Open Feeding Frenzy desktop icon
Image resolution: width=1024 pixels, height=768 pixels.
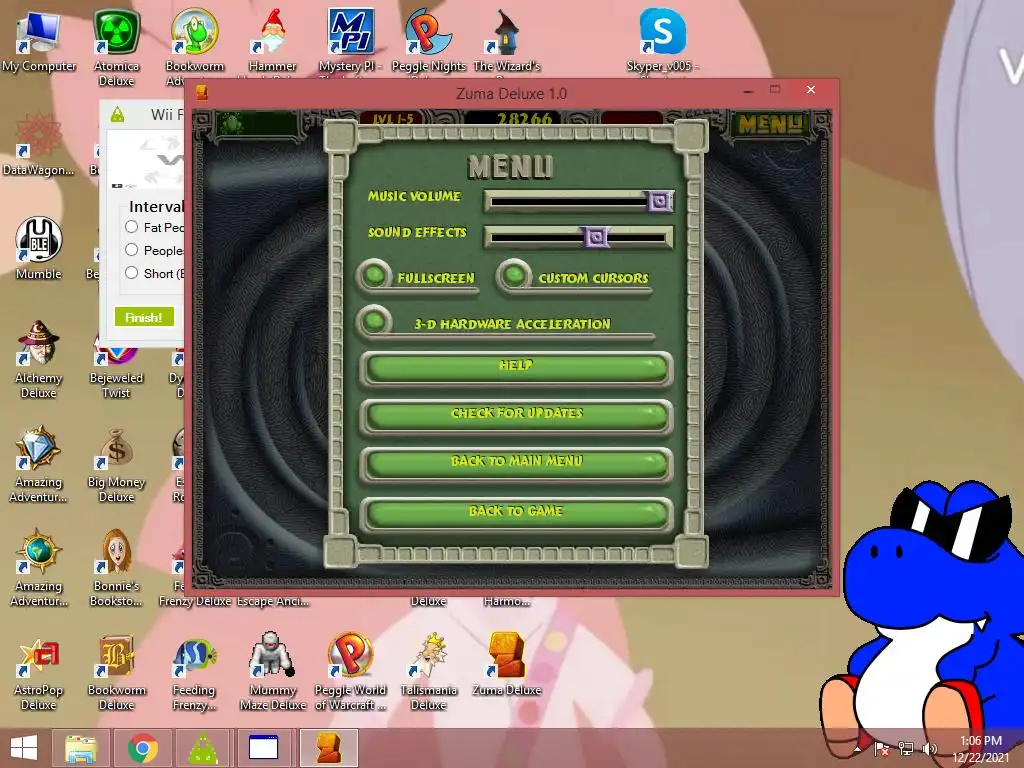click(195, 672)
